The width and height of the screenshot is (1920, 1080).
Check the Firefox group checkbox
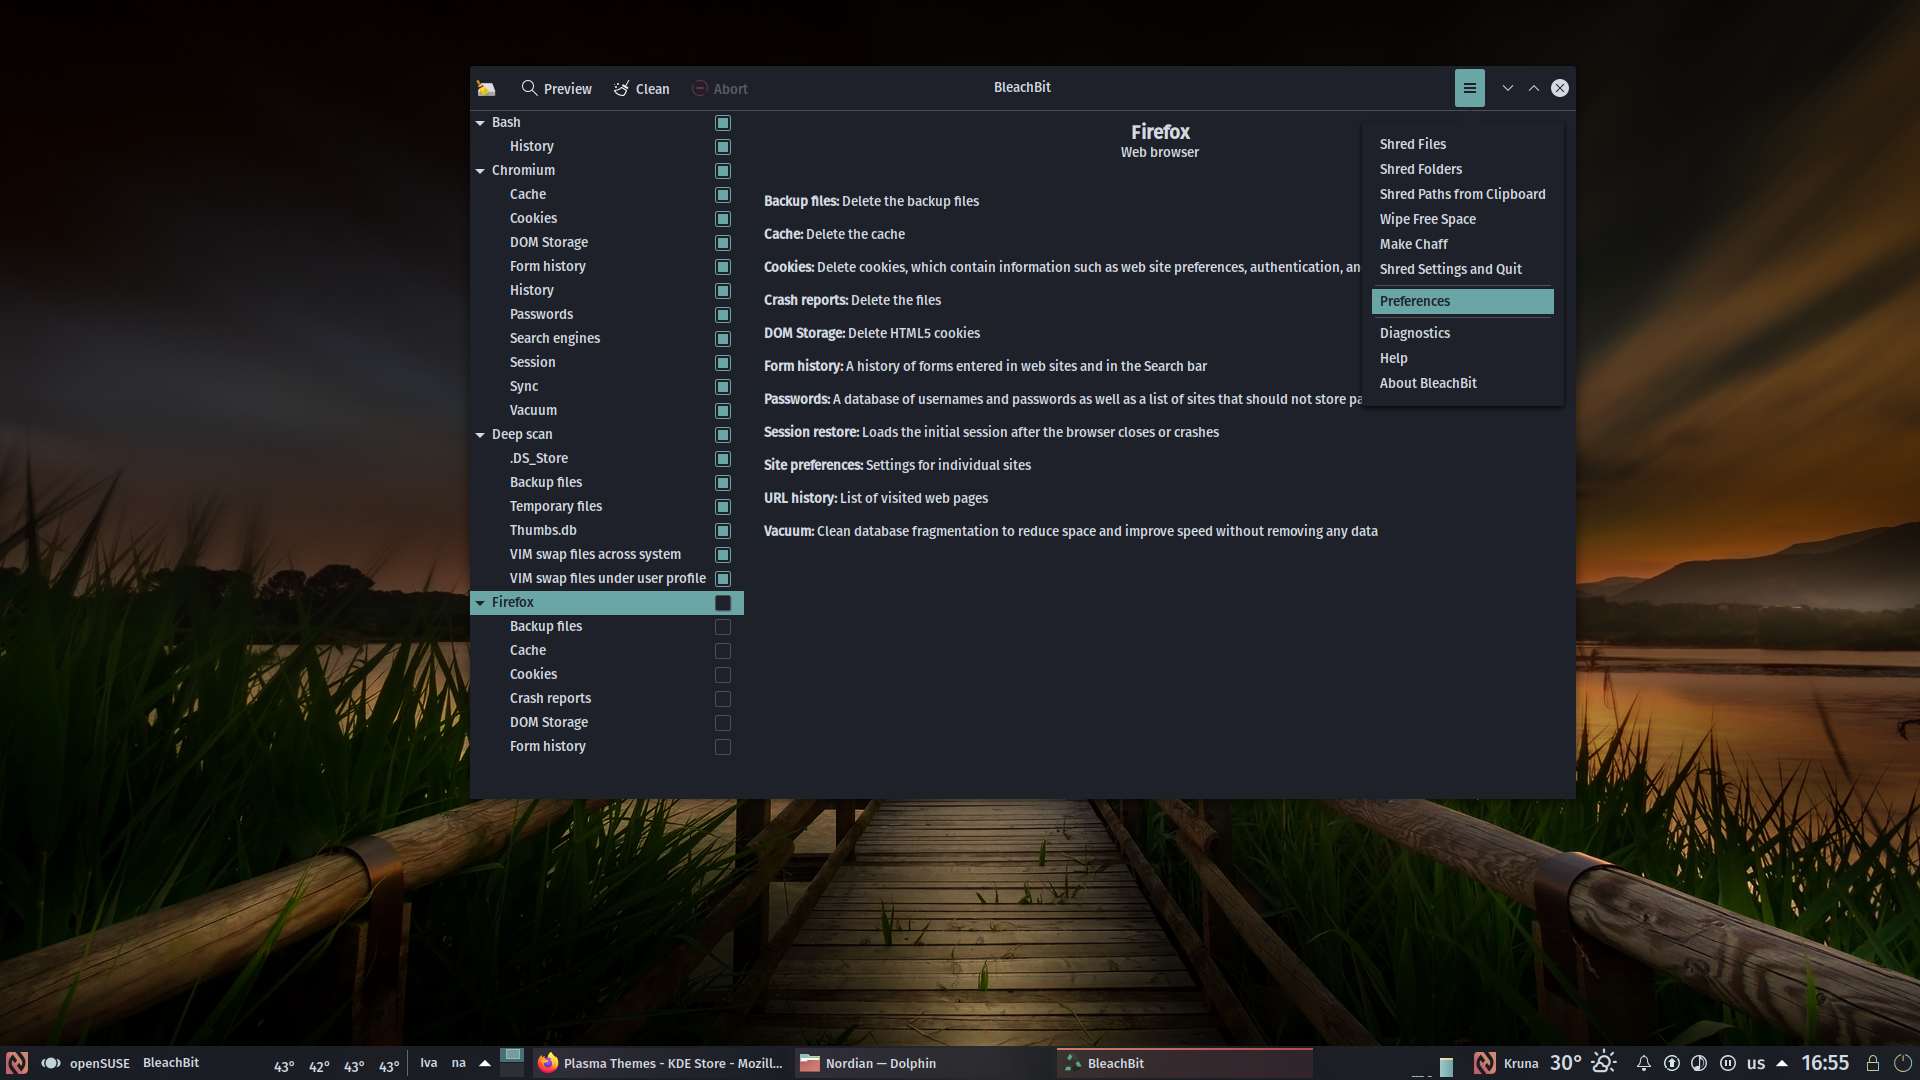(x=723, y=603)
